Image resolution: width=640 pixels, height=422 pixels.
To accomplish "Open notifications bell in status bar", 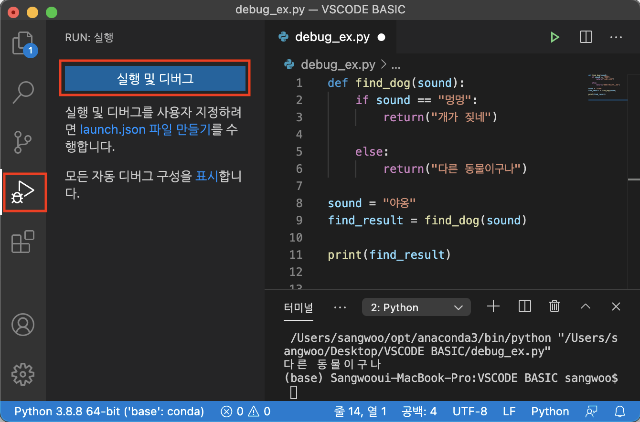I will point(620,411).
